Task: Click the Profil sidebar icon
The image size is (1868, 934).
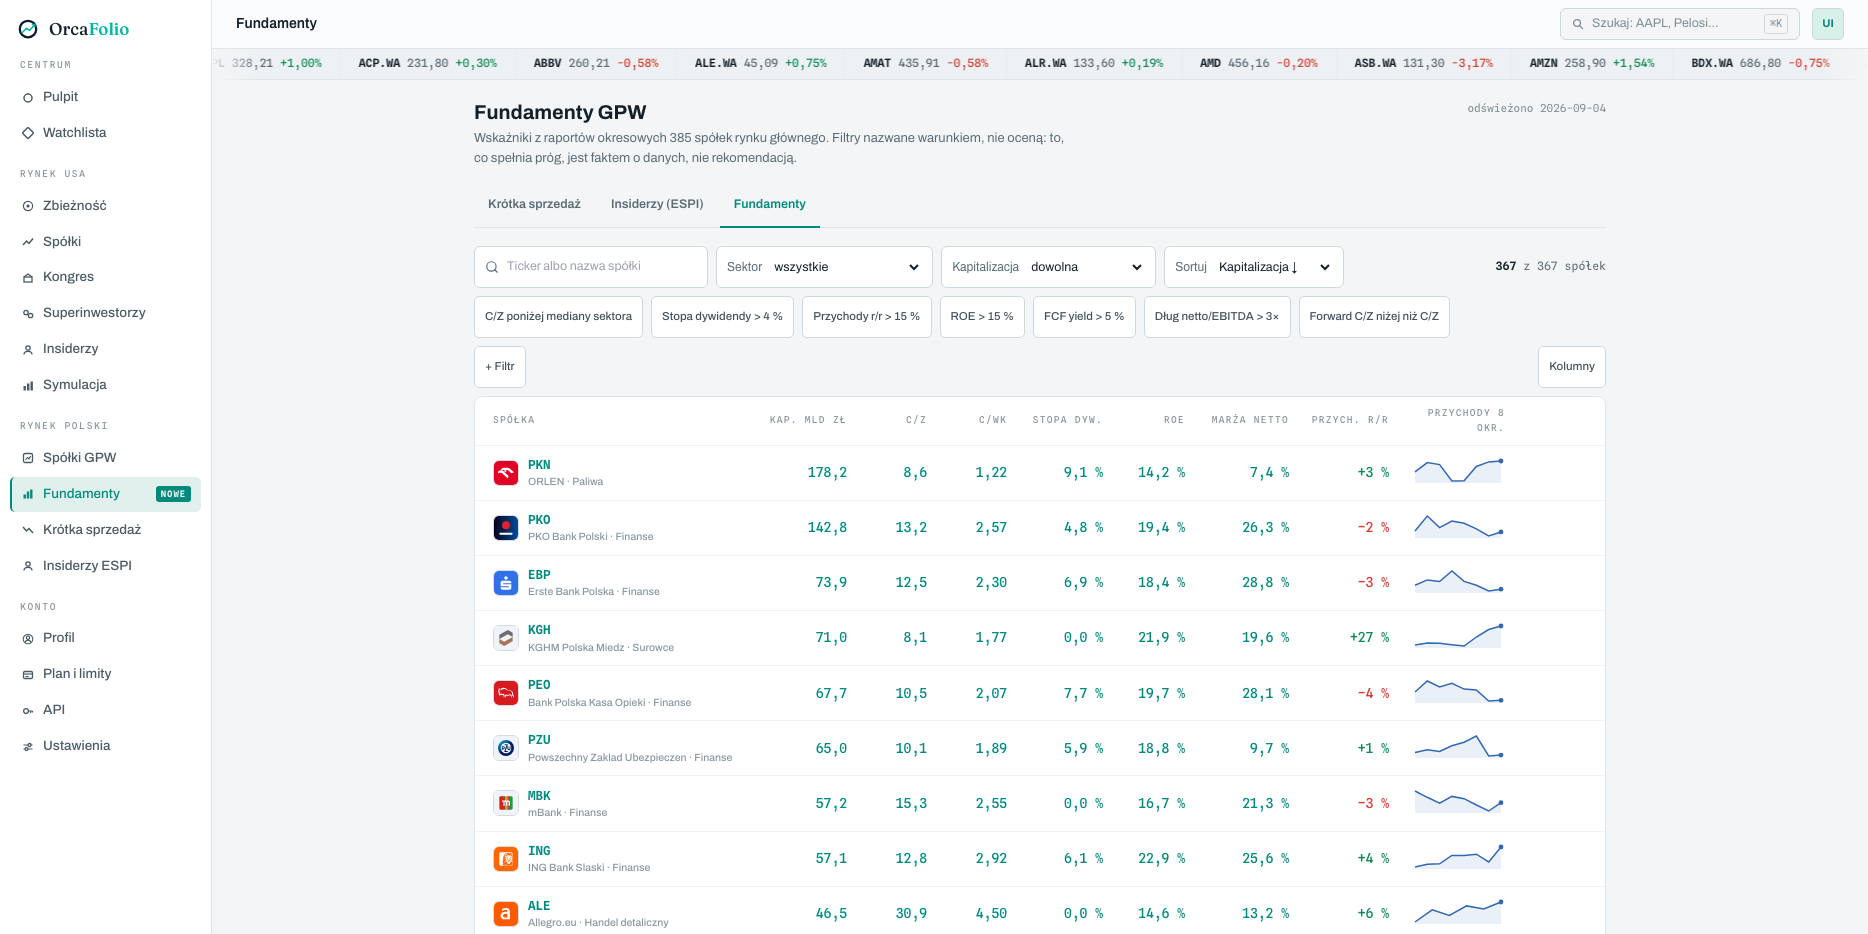Action: point(28,638)
